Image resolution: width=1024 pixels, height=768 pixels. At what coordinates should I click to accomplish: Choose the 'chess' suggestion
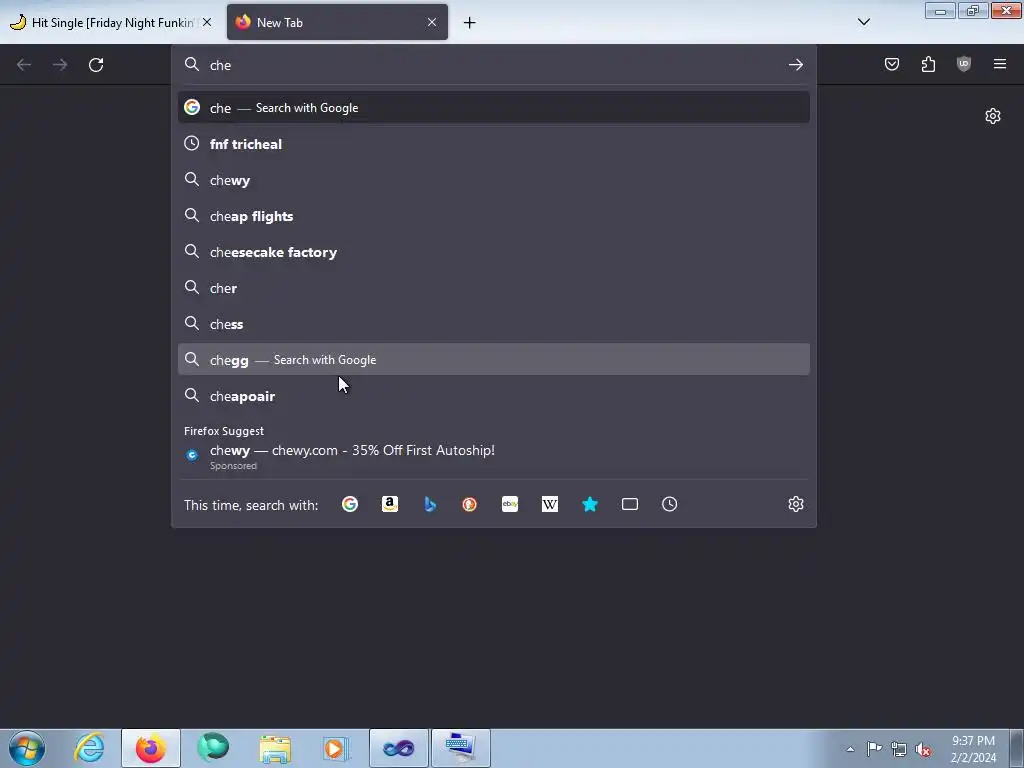point(494,324)
